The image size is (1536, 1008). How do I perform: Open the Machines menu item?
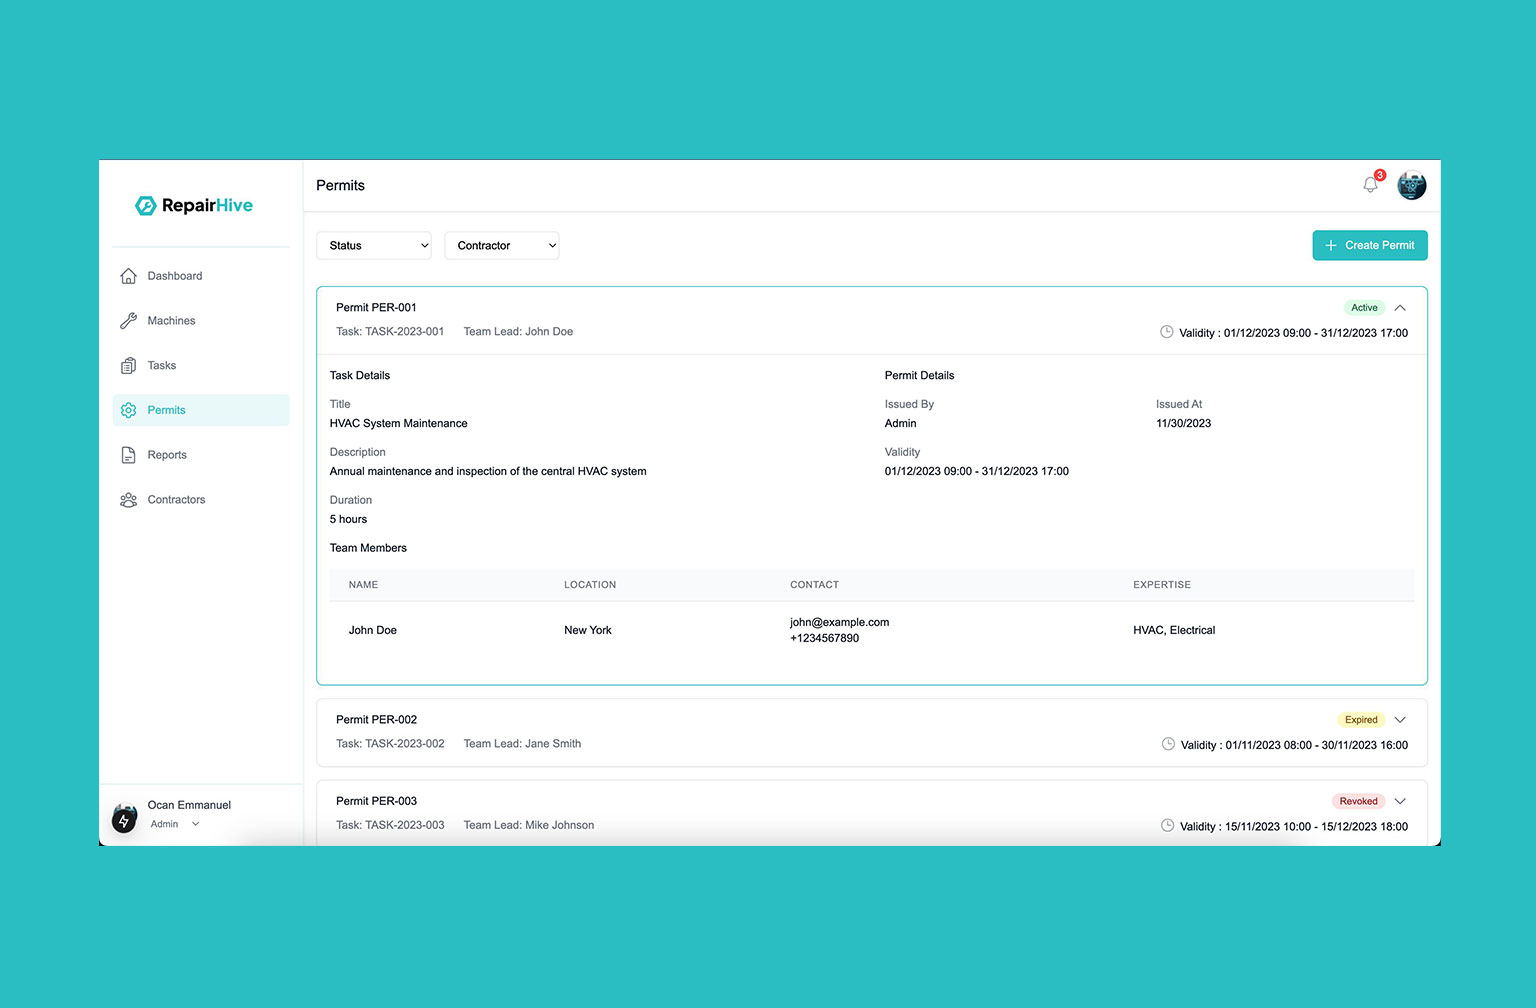(x=201, y=321)
